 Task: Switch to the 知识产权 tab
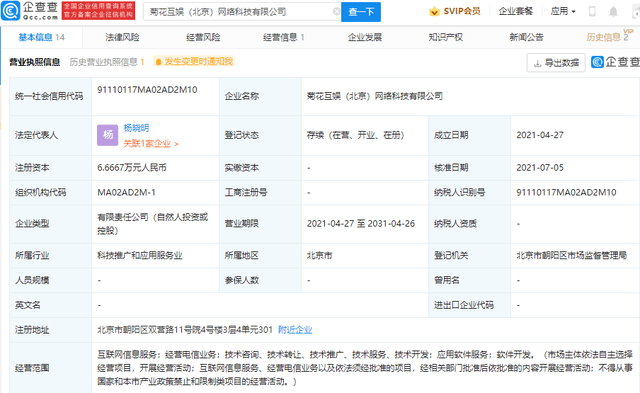pos(445,38)
